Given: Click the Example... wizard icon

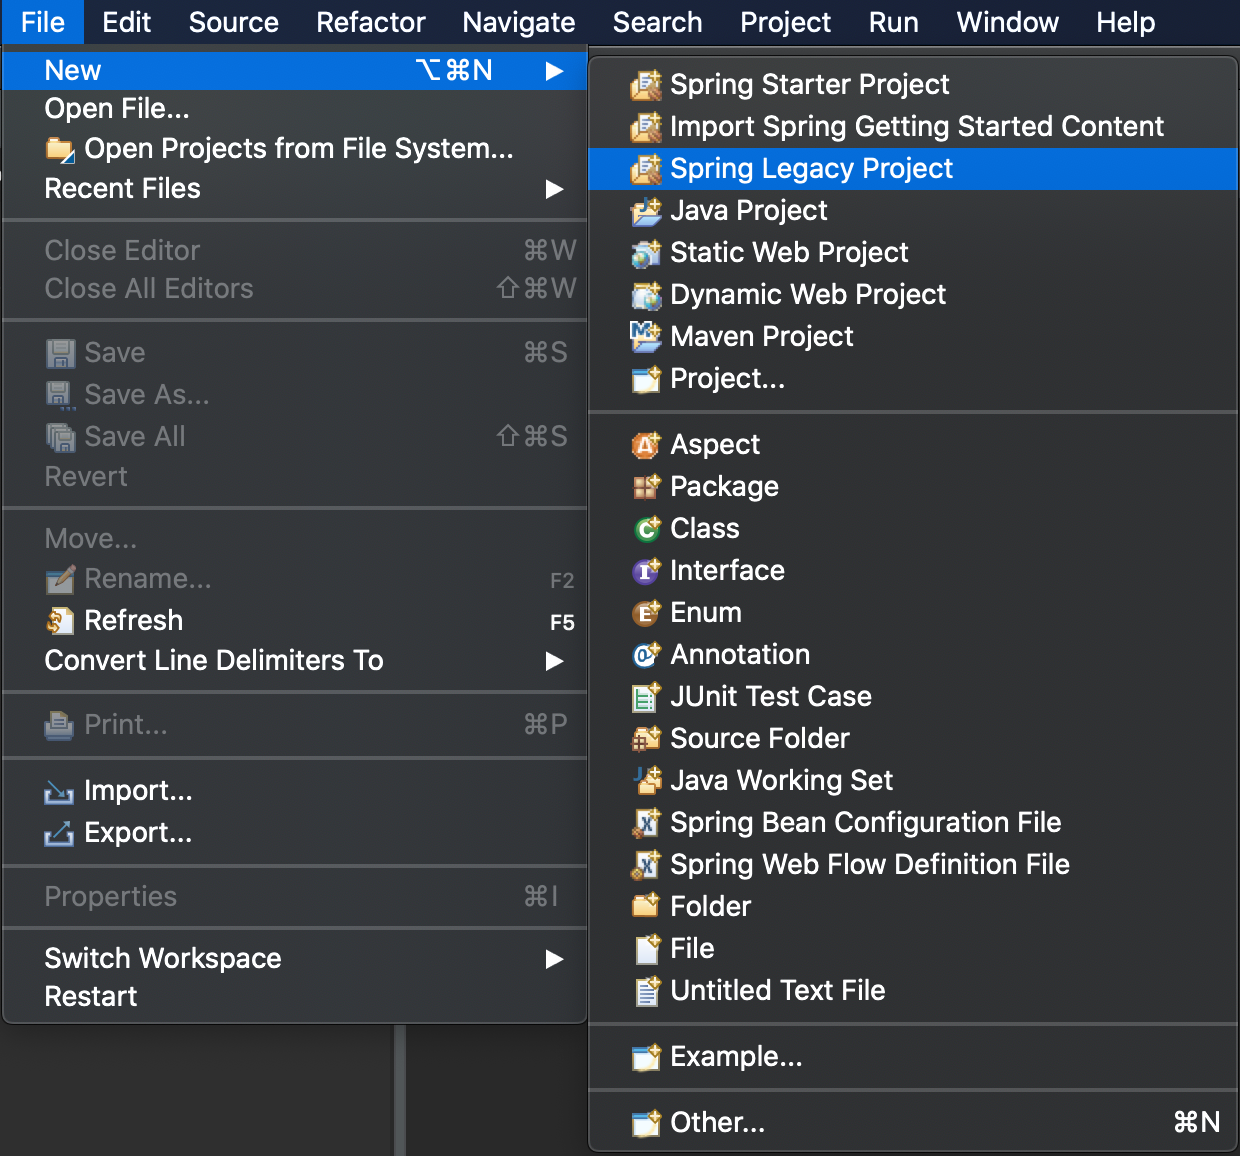Looking at the screenshot, I should [646, 1057].
